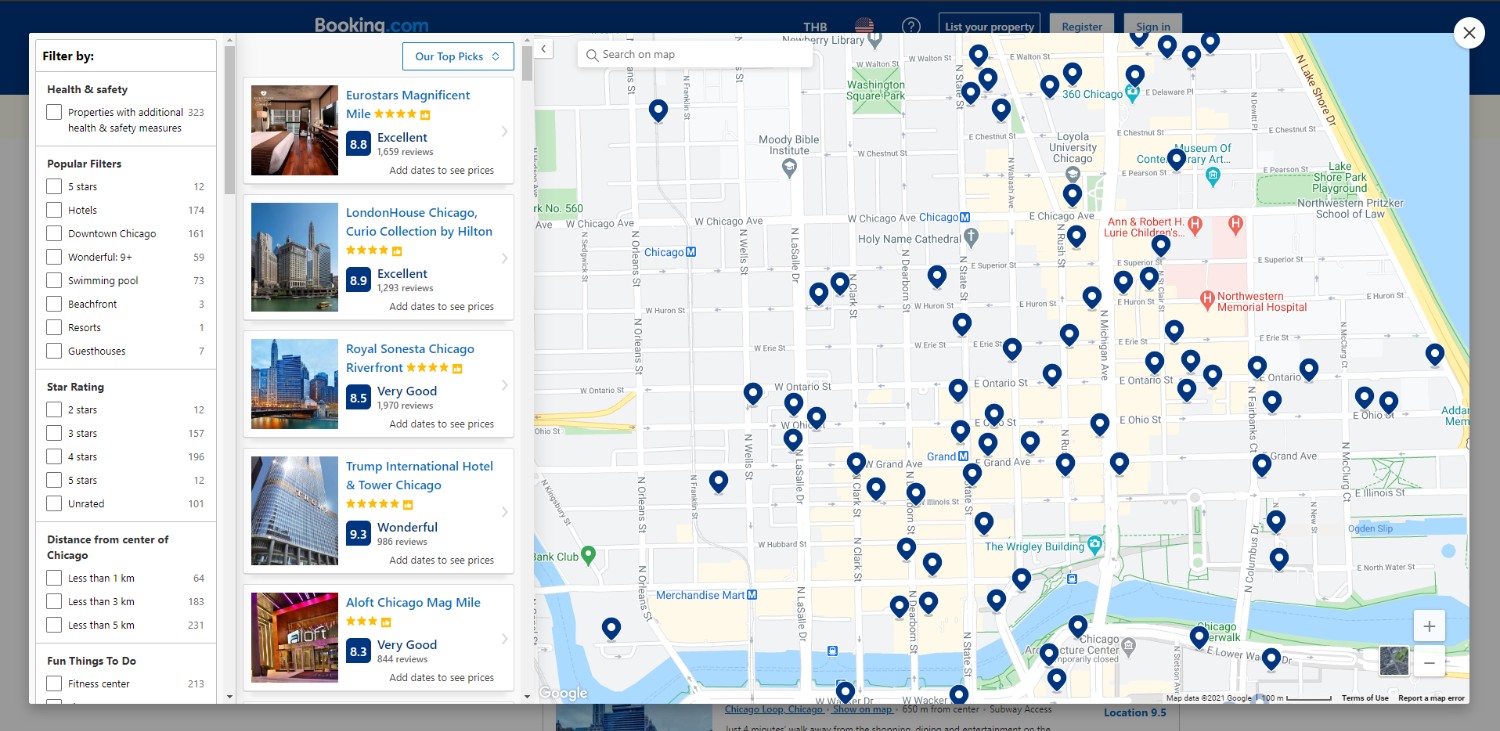This screenshot has height=731, width=1500.
Task: Click Show on map link behind overlay
Action: click(862, 709)
